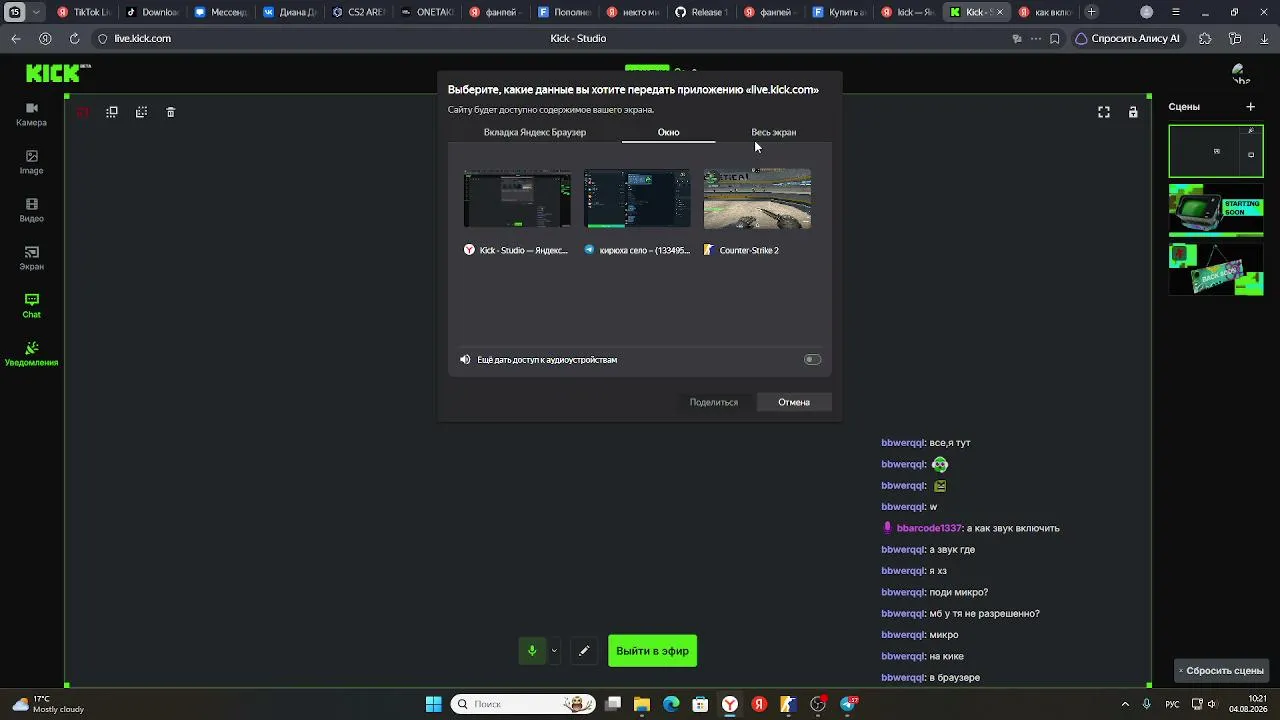The image size is (1280, 720).
Task: Click Отмена to cancel sharing
Action: [794, 402]
